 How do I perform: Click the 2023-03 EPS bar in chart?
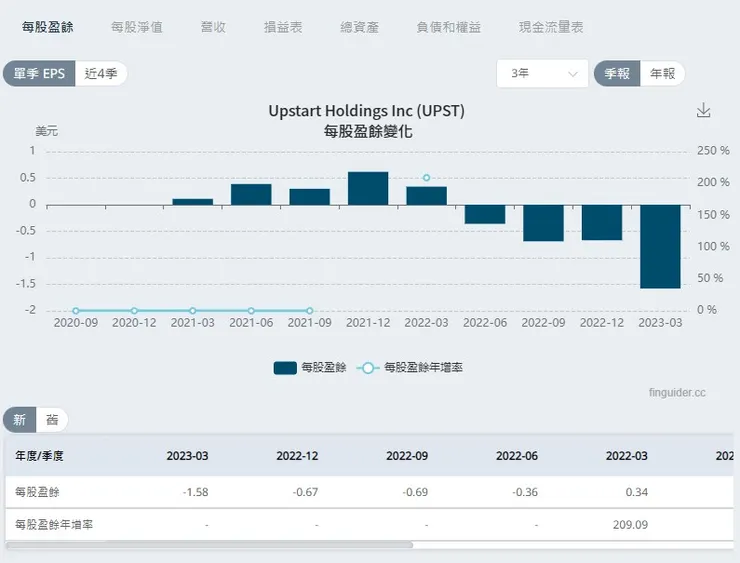[x=660, y=246]
